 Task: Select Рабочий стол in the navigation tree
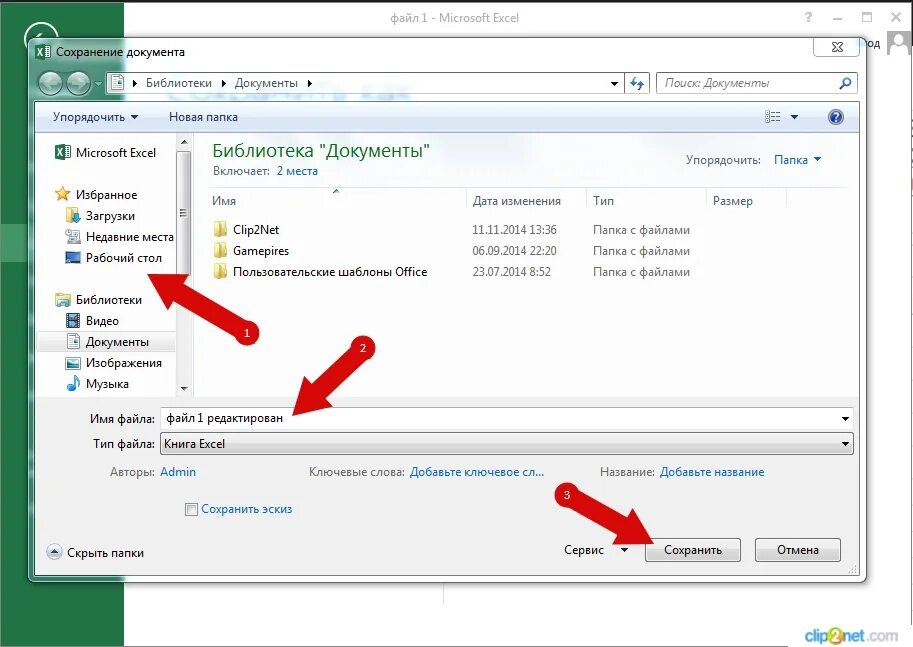tap(123, 257)
